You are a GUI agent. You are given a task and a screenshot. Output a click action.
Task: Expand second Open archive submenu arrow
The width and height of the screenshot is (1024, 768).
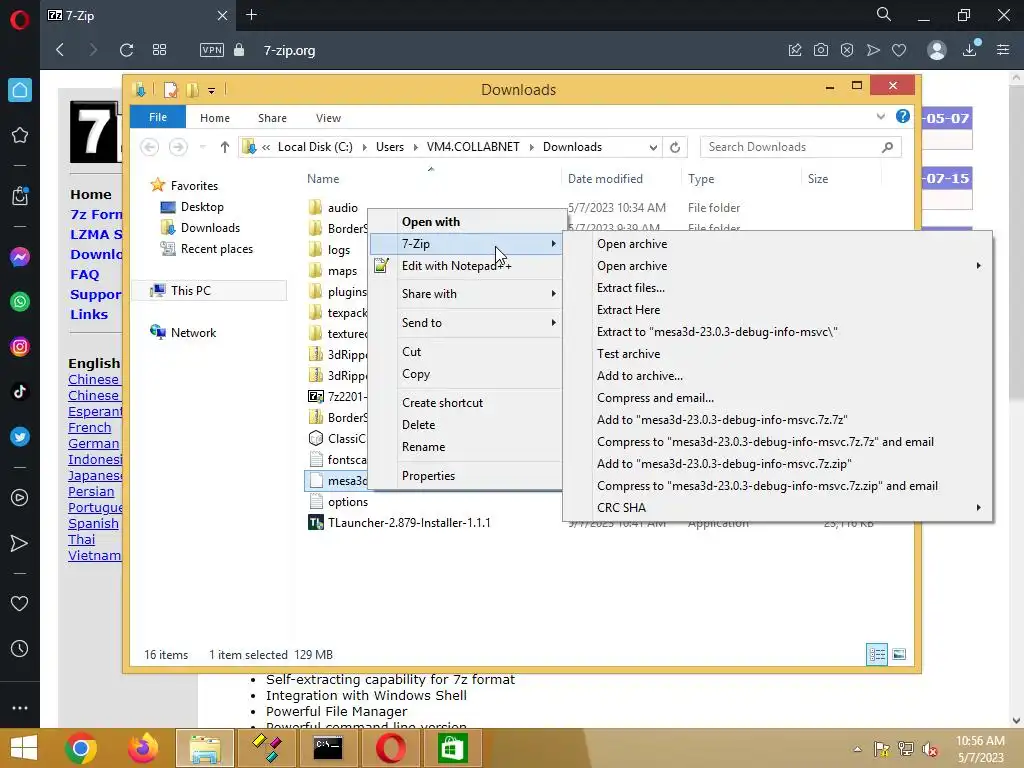[x=978, y=266]
